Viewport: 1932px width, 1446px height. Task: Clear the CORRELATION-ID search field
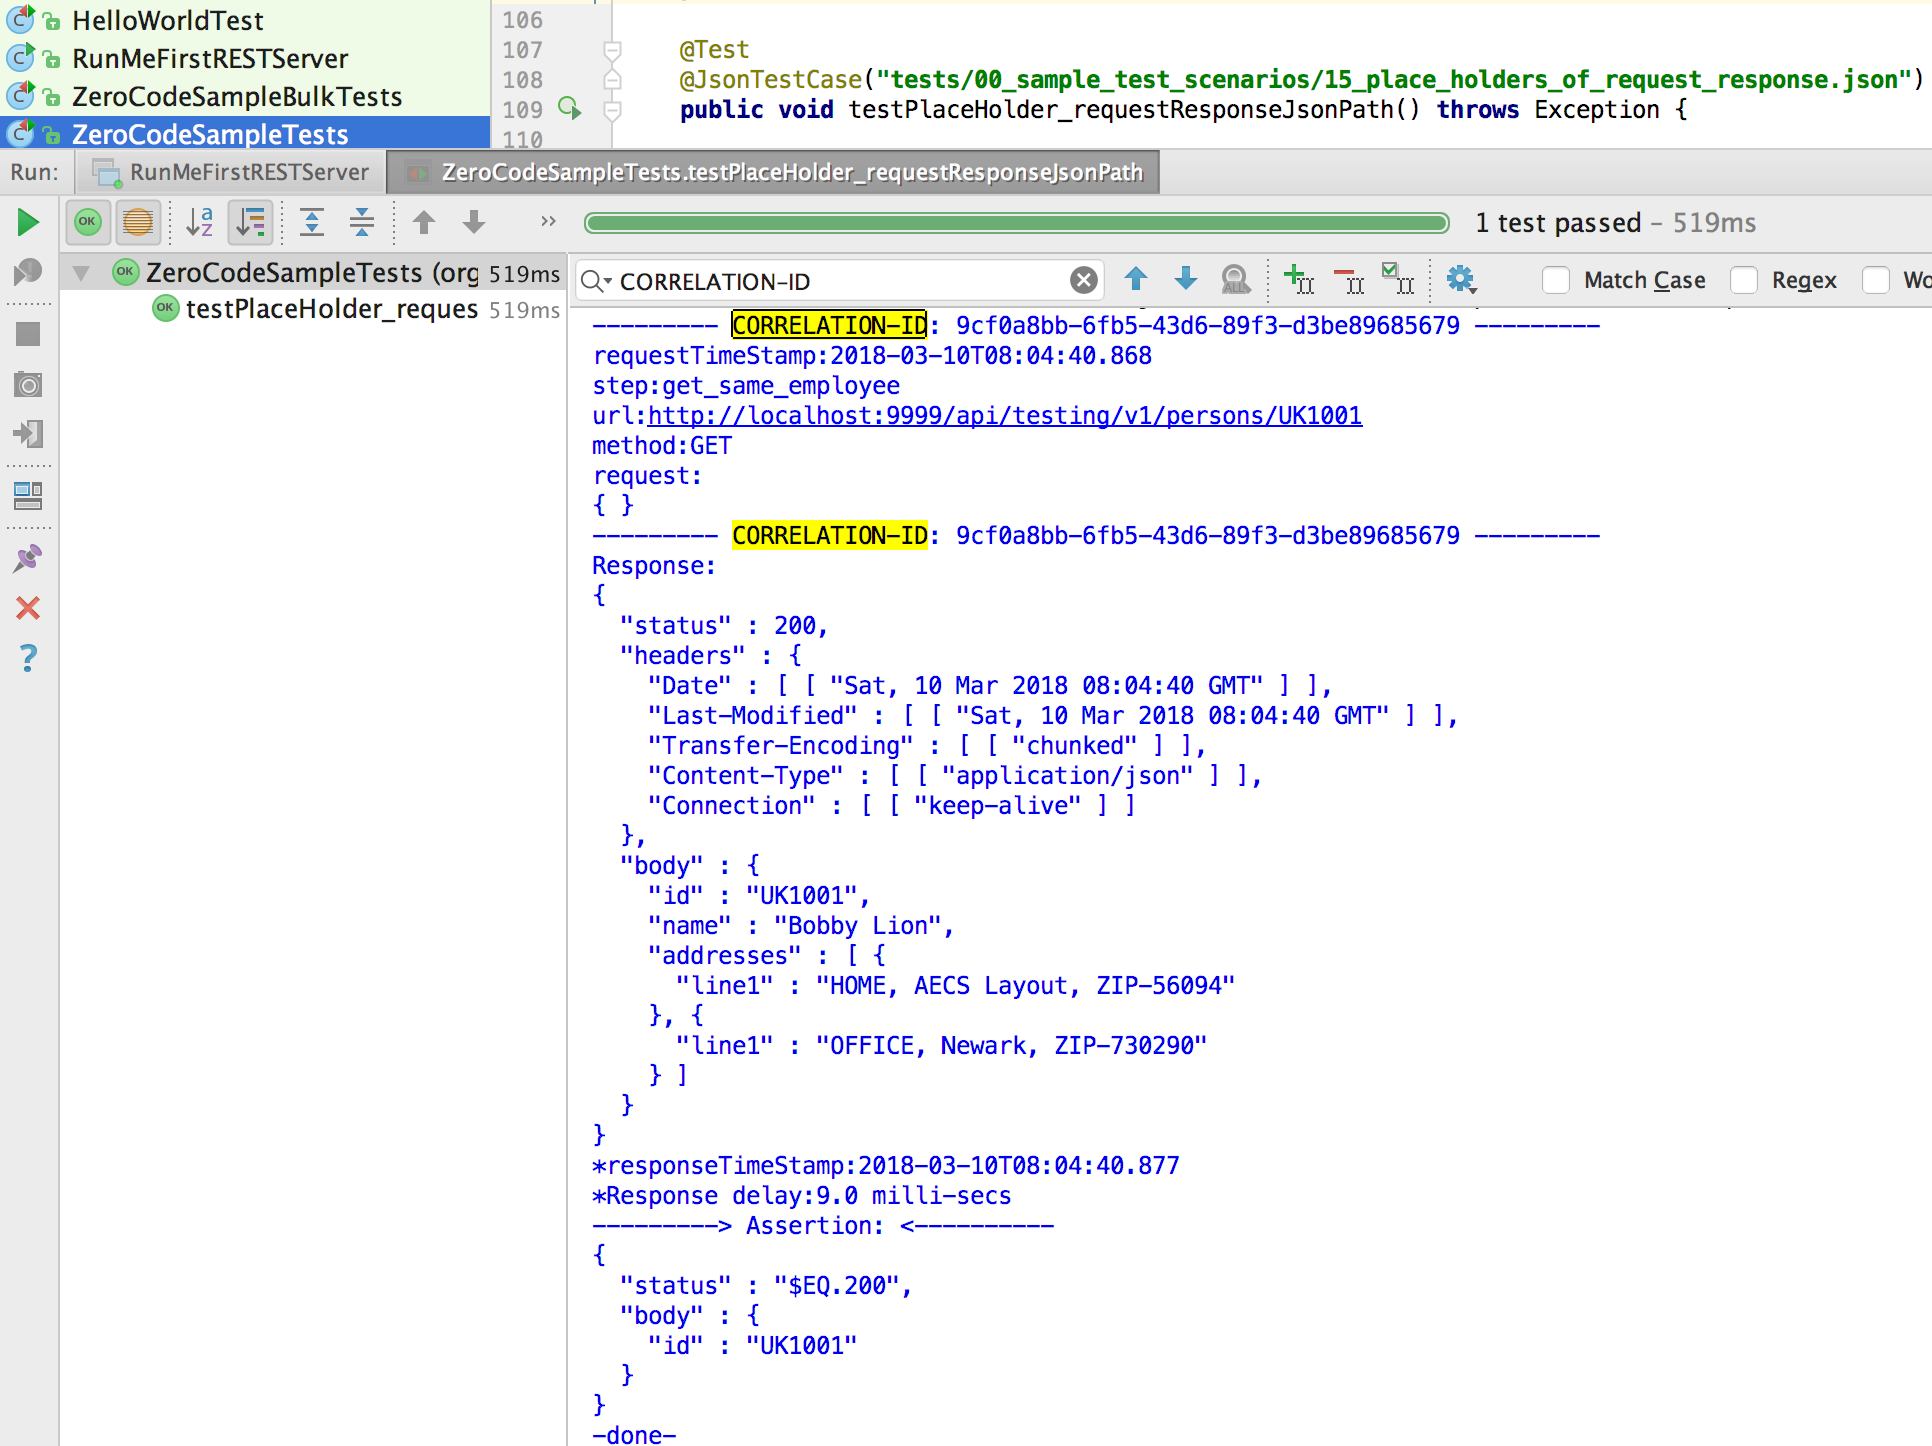1083,281
